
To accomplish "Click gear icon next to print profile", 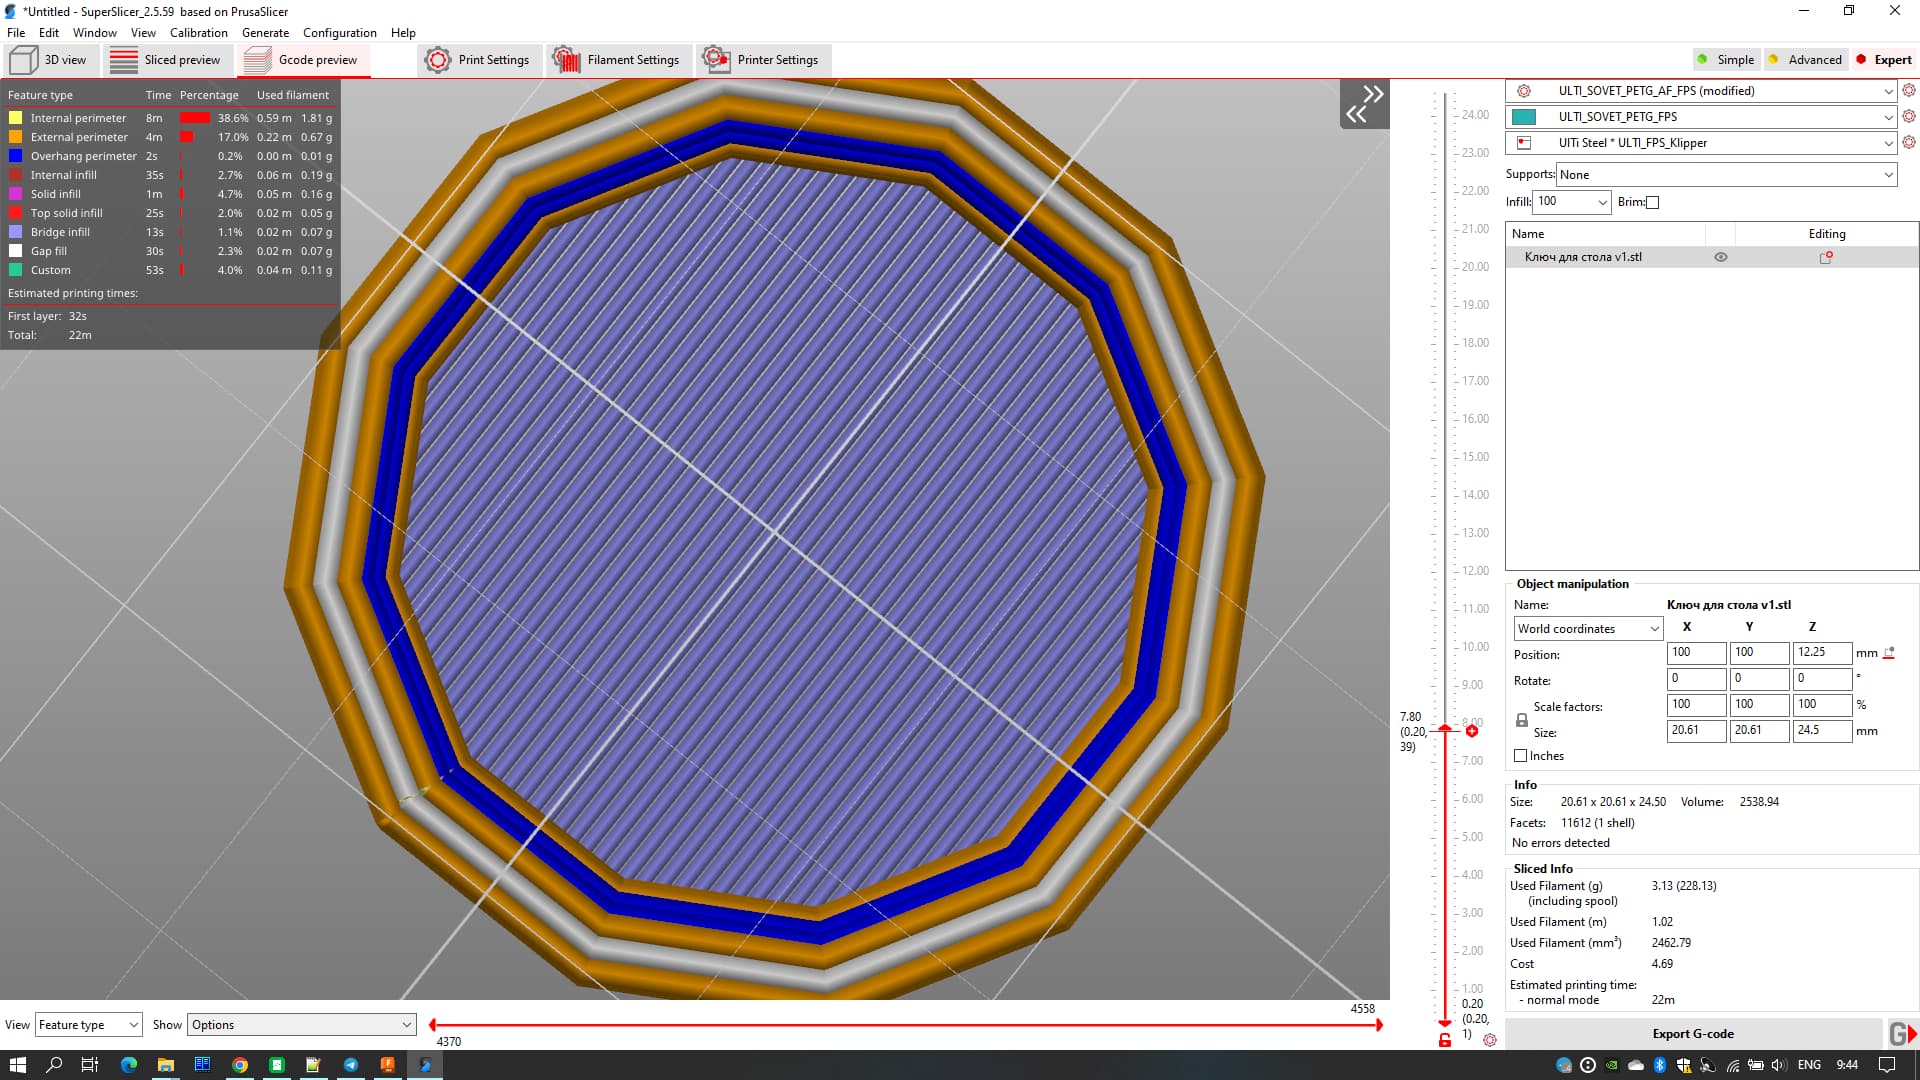I will [1908, 90].
